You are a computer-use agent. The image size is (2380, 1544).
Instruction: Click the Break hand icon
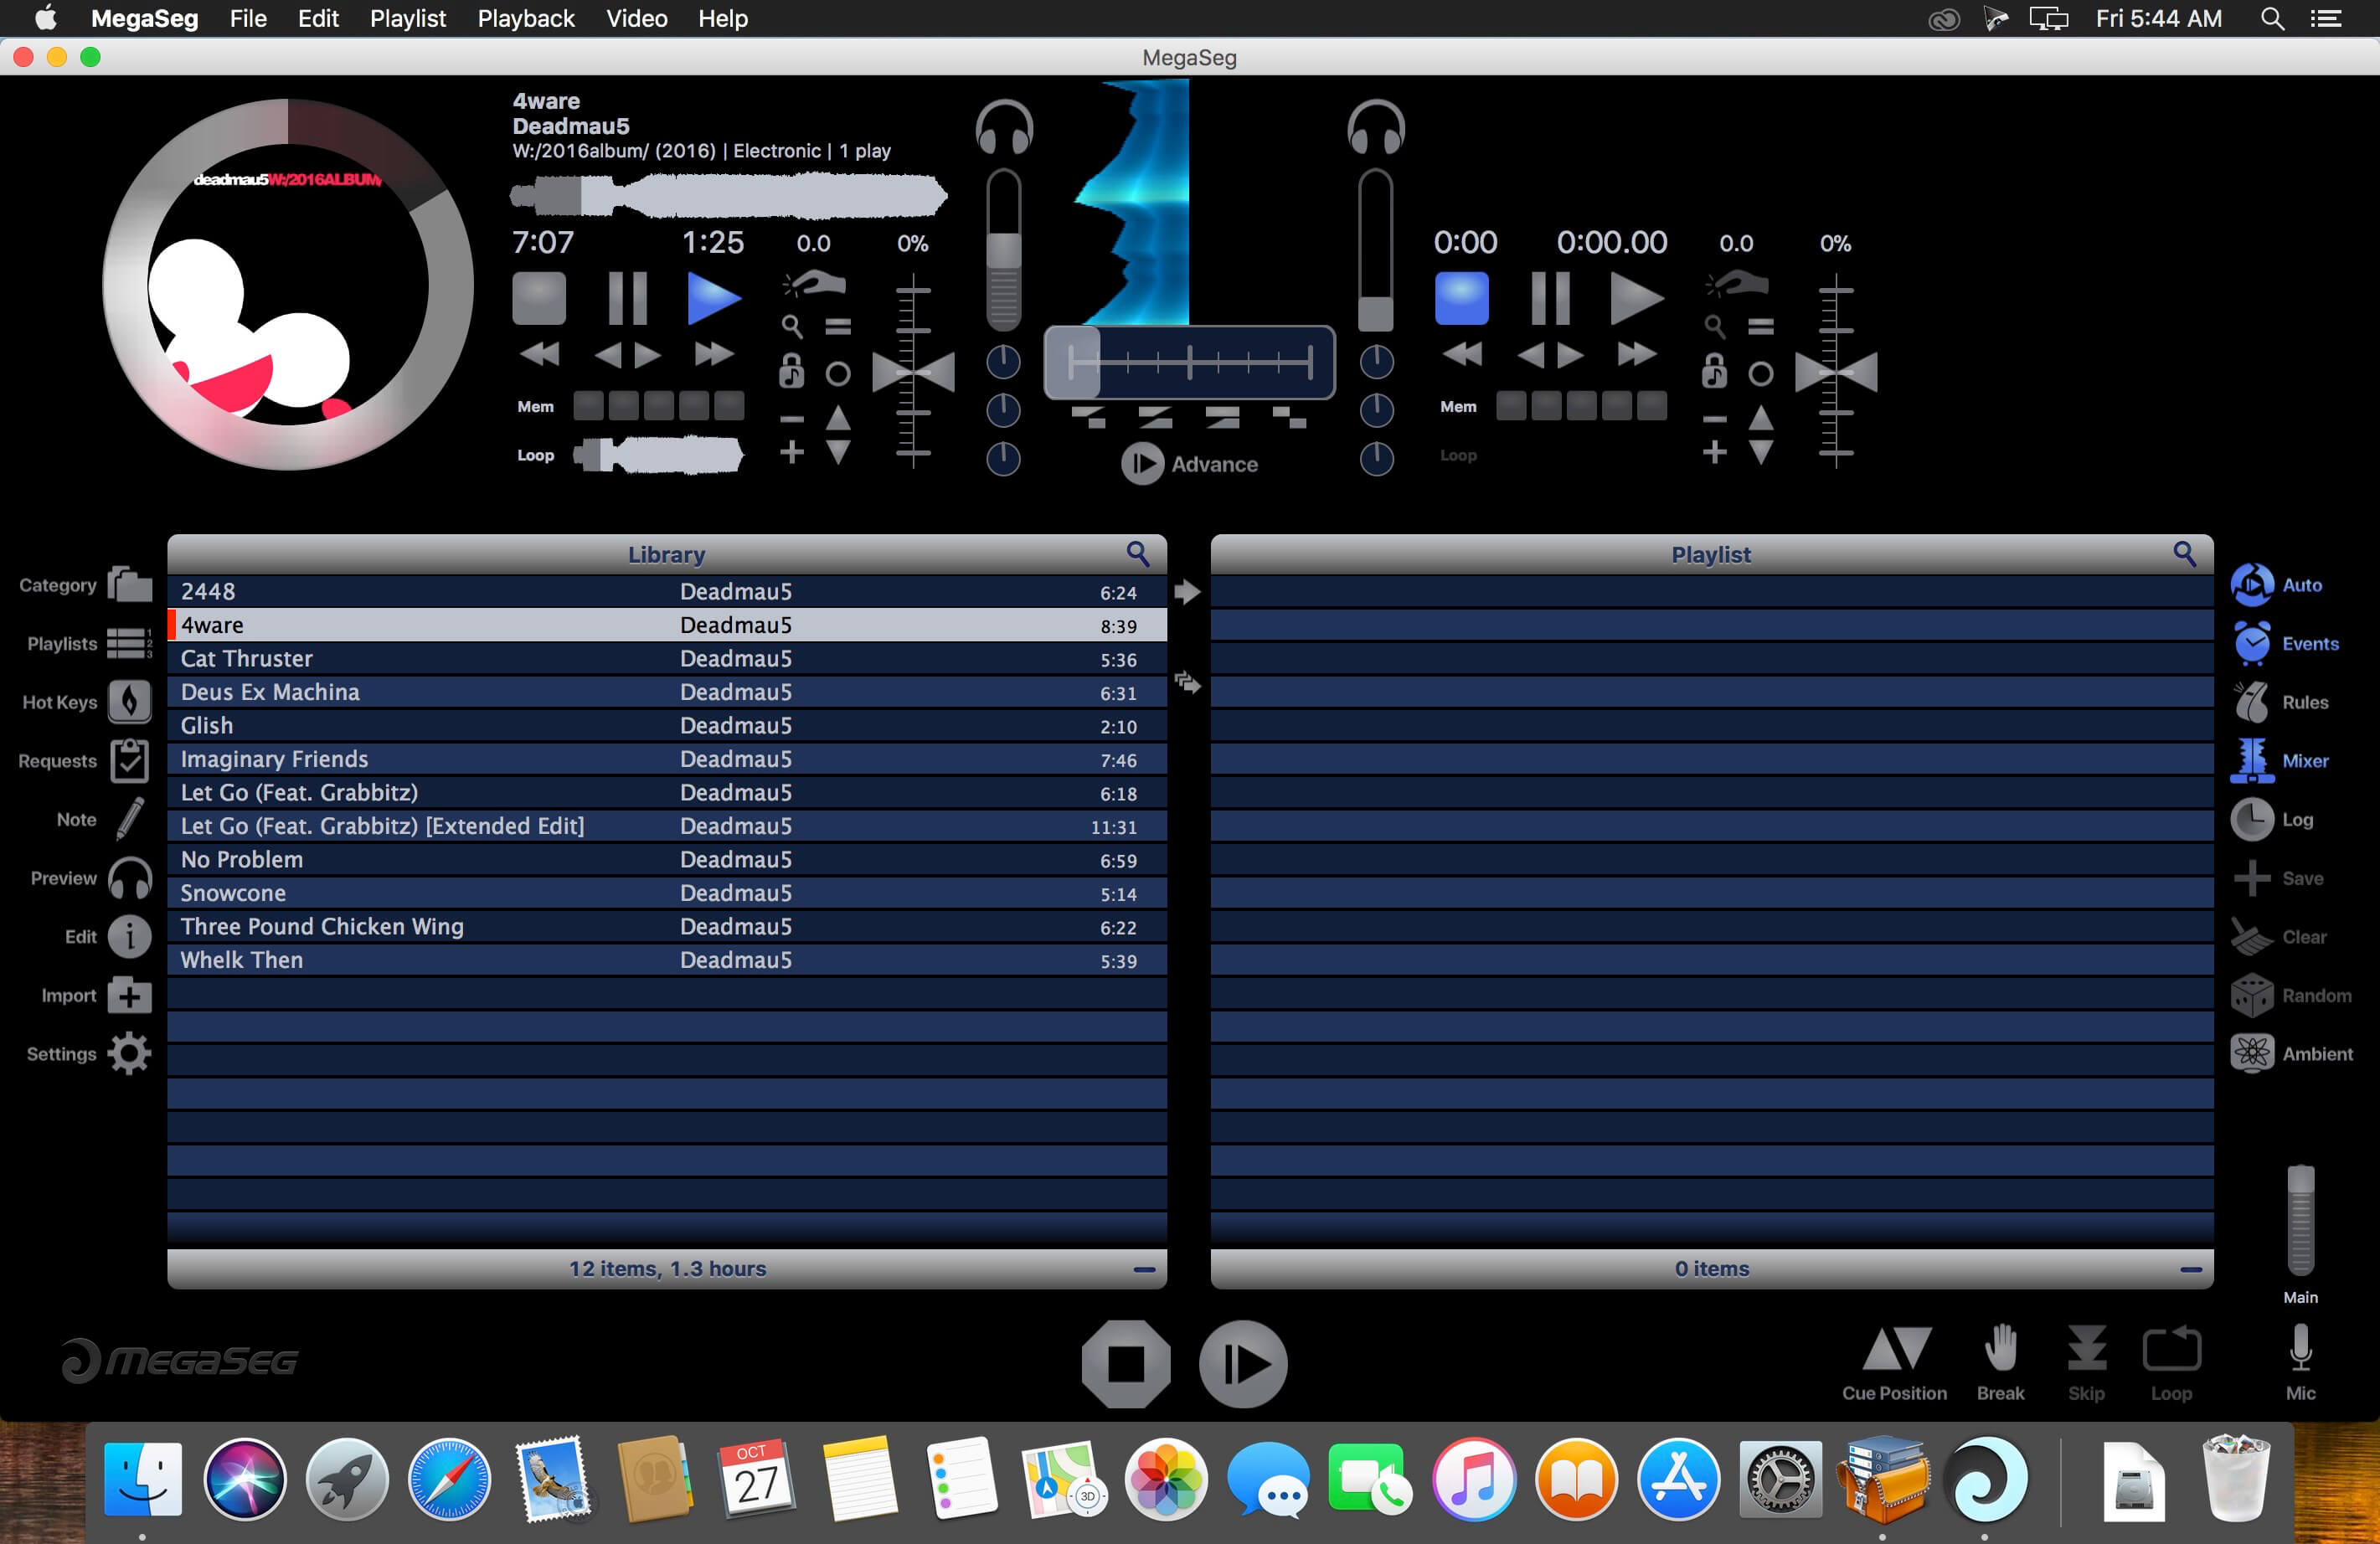click(2001, 1347)
